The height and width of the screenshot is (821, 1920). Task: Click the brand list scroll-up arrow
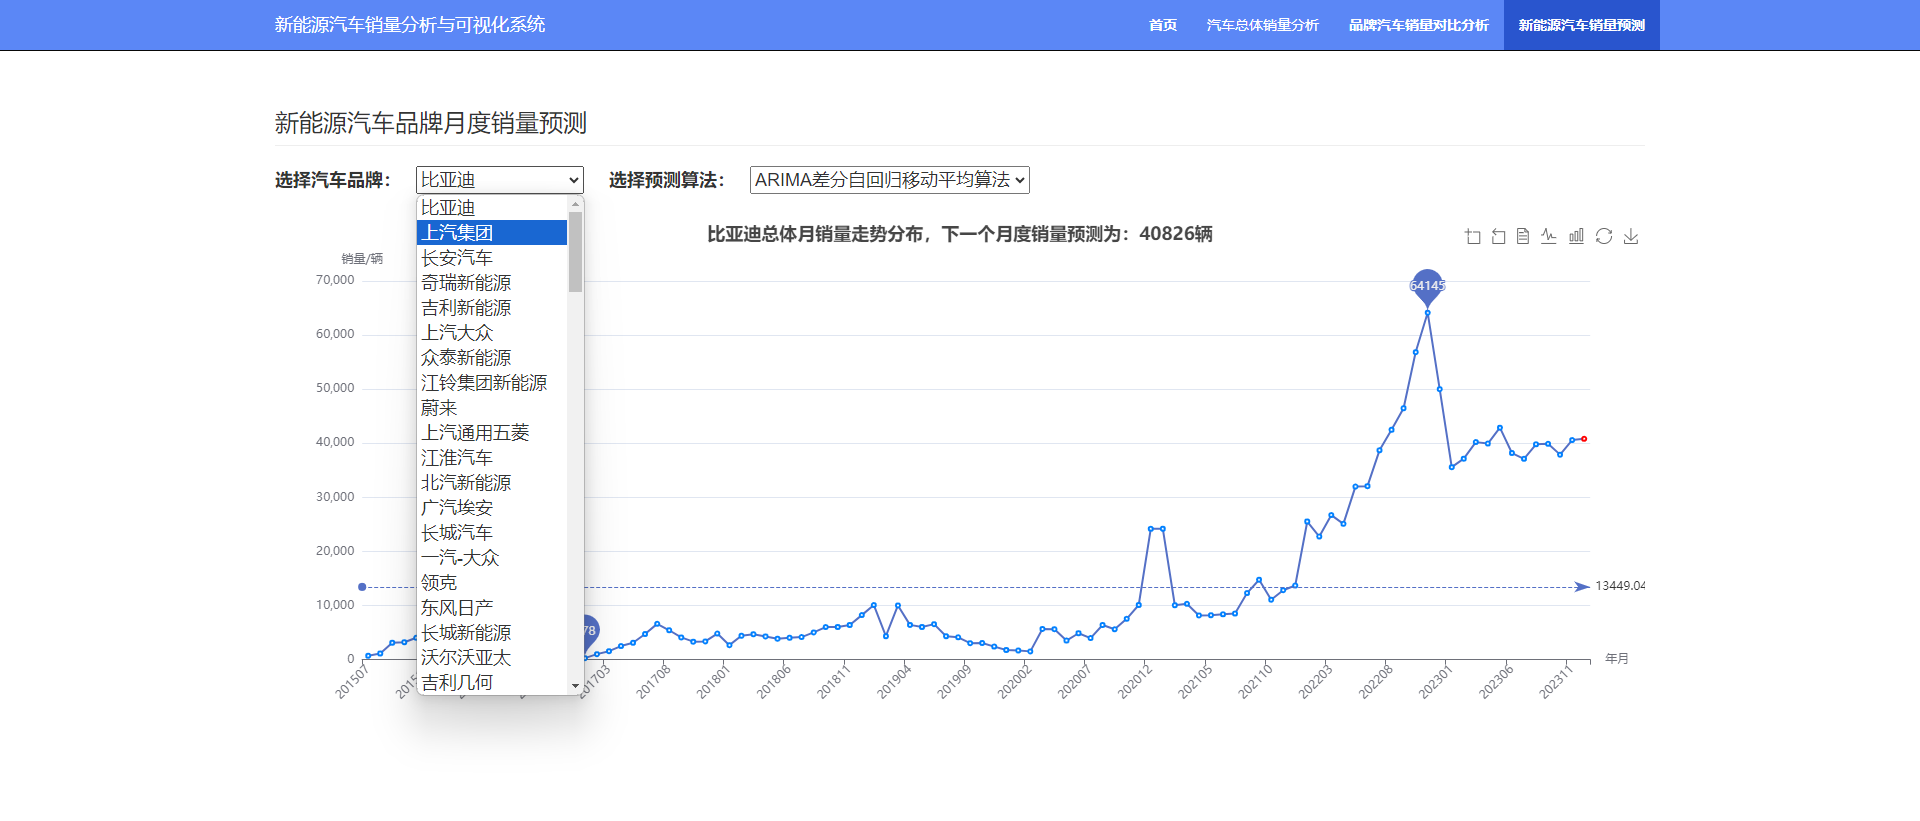point(575,203)
